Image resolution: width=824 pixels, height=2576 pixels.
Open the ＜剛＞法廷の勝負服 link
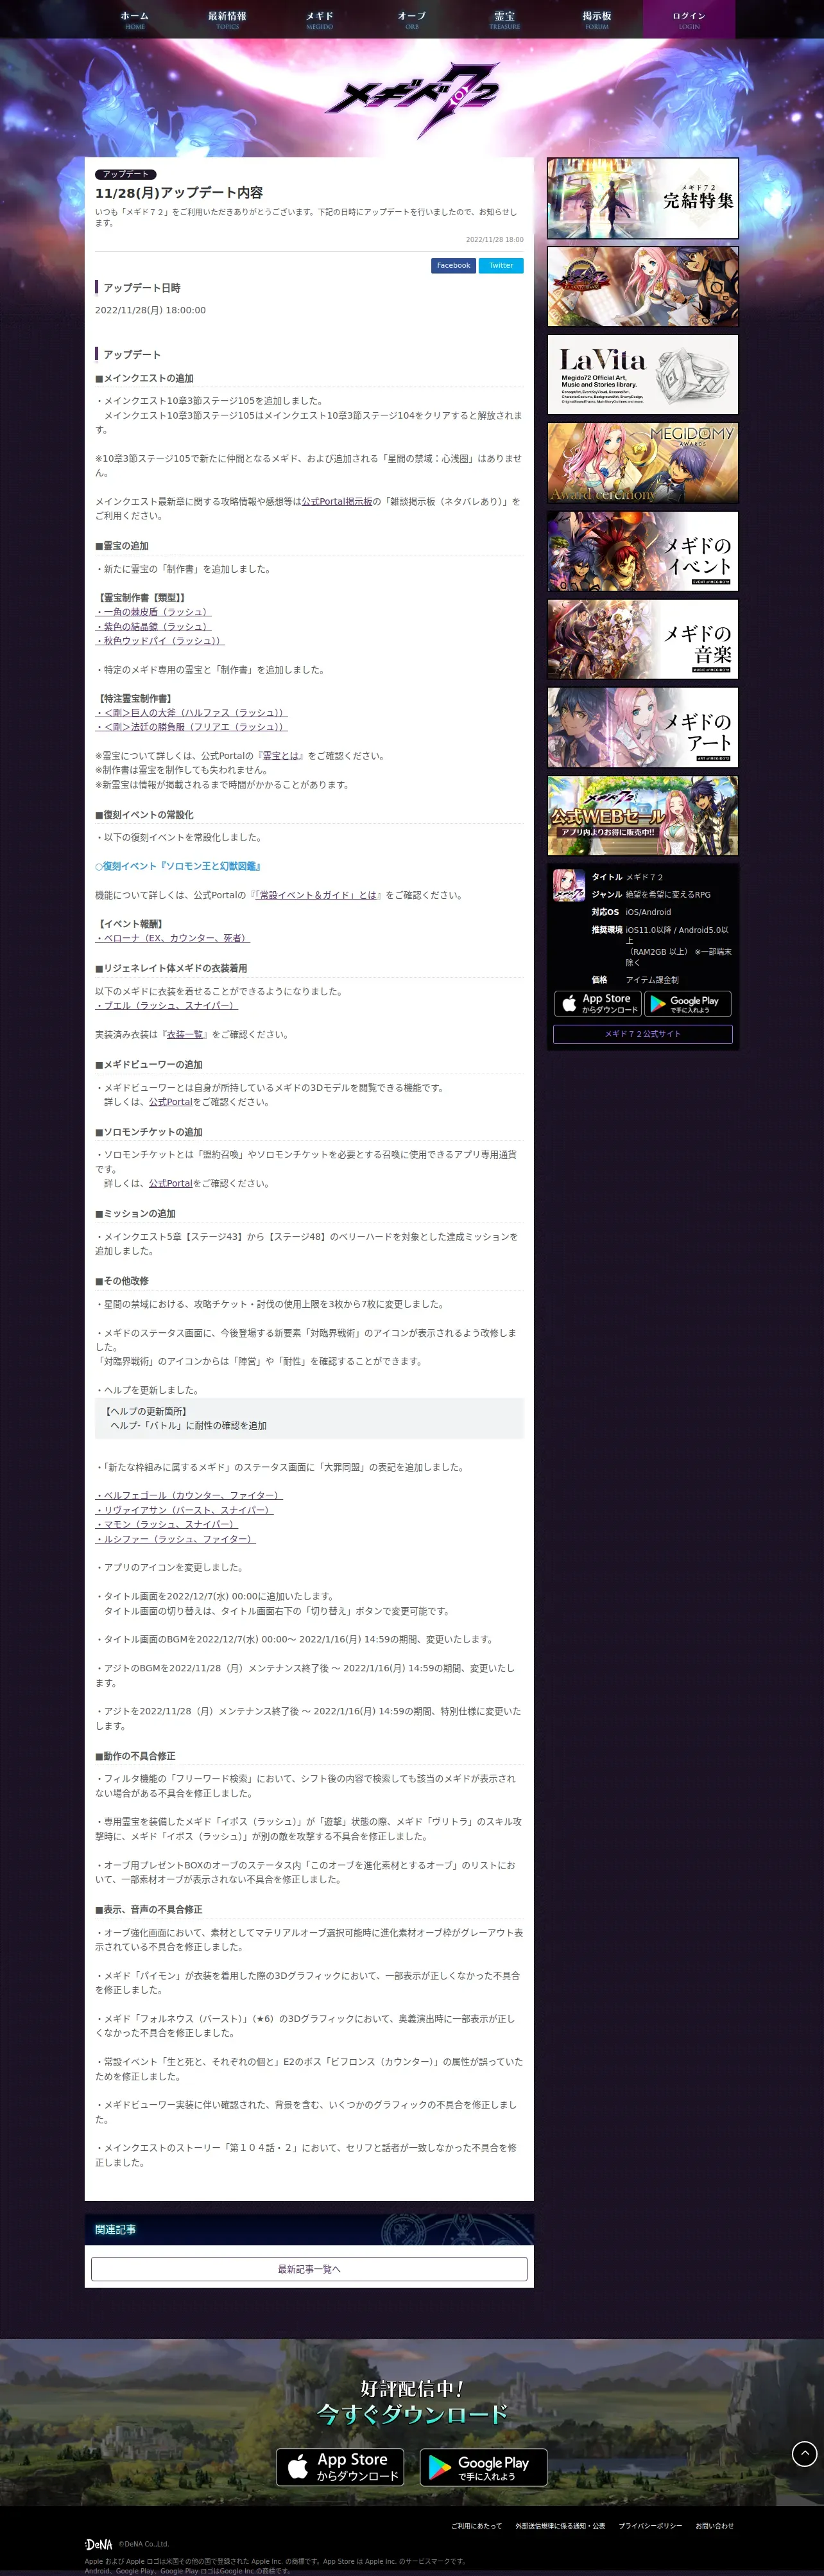191,727
